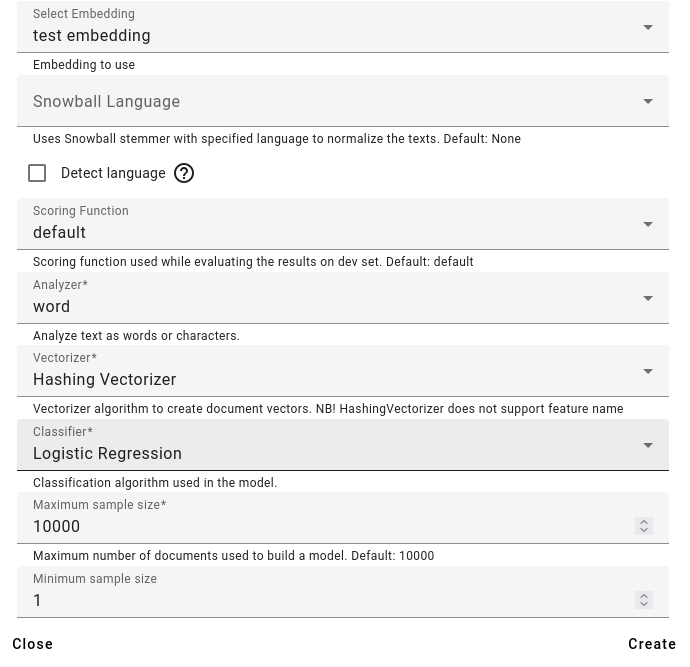Screen dimensions: 690x667
Task: Select the 'test embedding' value field
Action: click(x=92, y=36)
